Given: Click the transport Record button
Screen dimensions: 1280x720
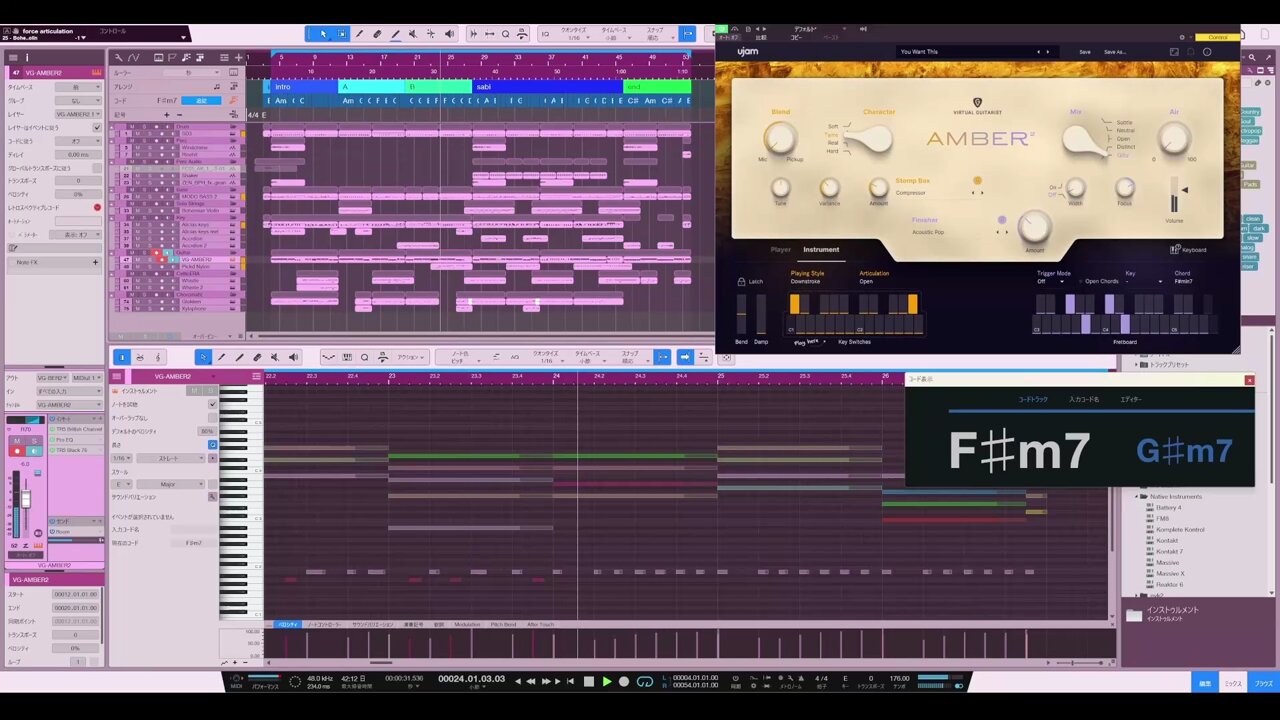Looking at the screenshot, I should tap(624, 682).
